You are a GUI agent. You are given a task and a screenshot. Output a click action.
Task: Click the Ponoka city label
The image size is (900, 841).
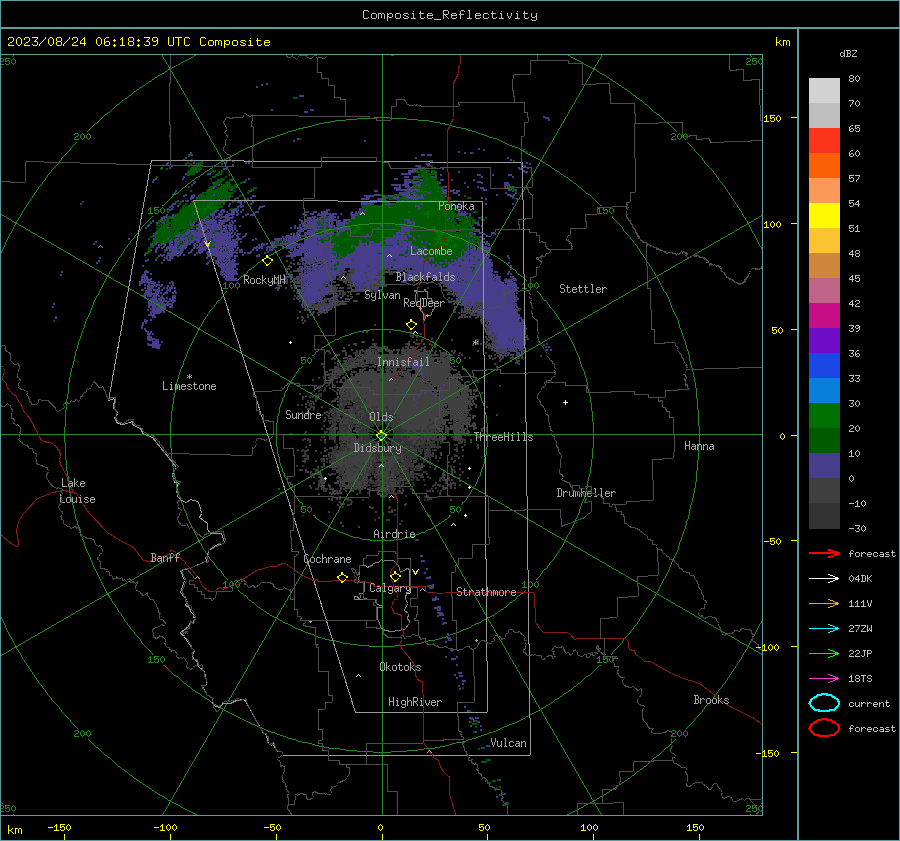(x=456, y=206)
